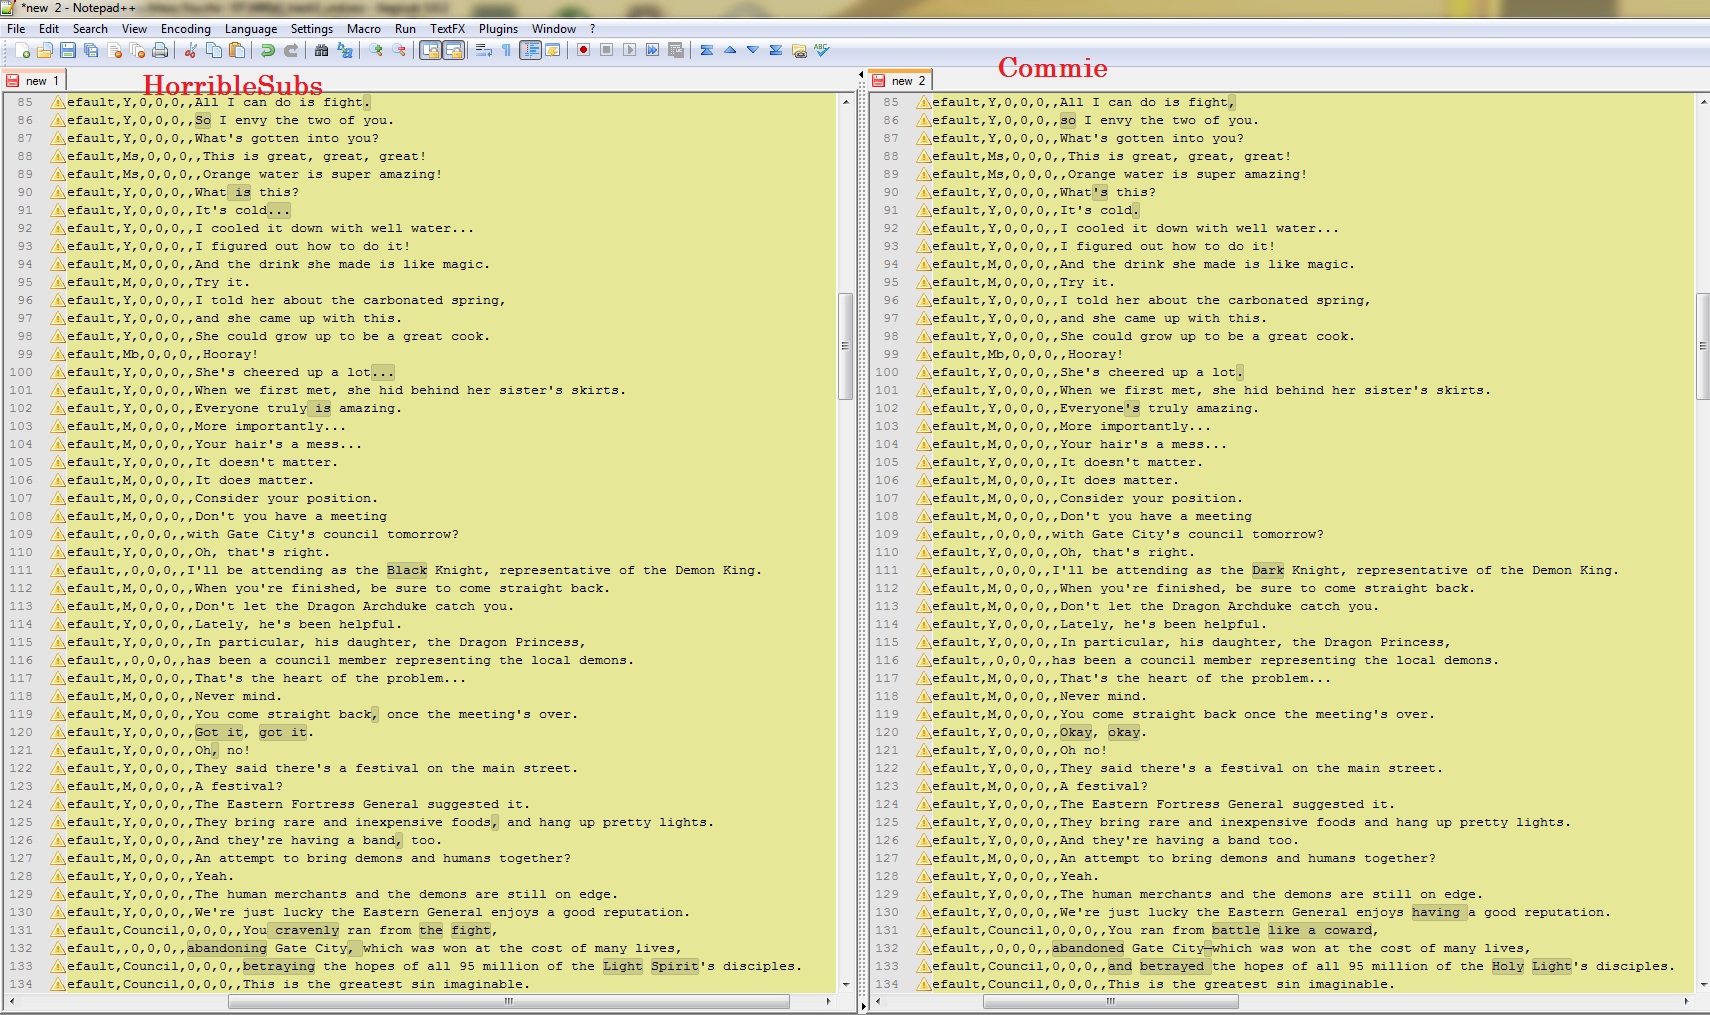Viewport: 1710px width, 1015px height.
Task: Click the ABC spell-check toolbar icon
Action: tap(822, 51)
